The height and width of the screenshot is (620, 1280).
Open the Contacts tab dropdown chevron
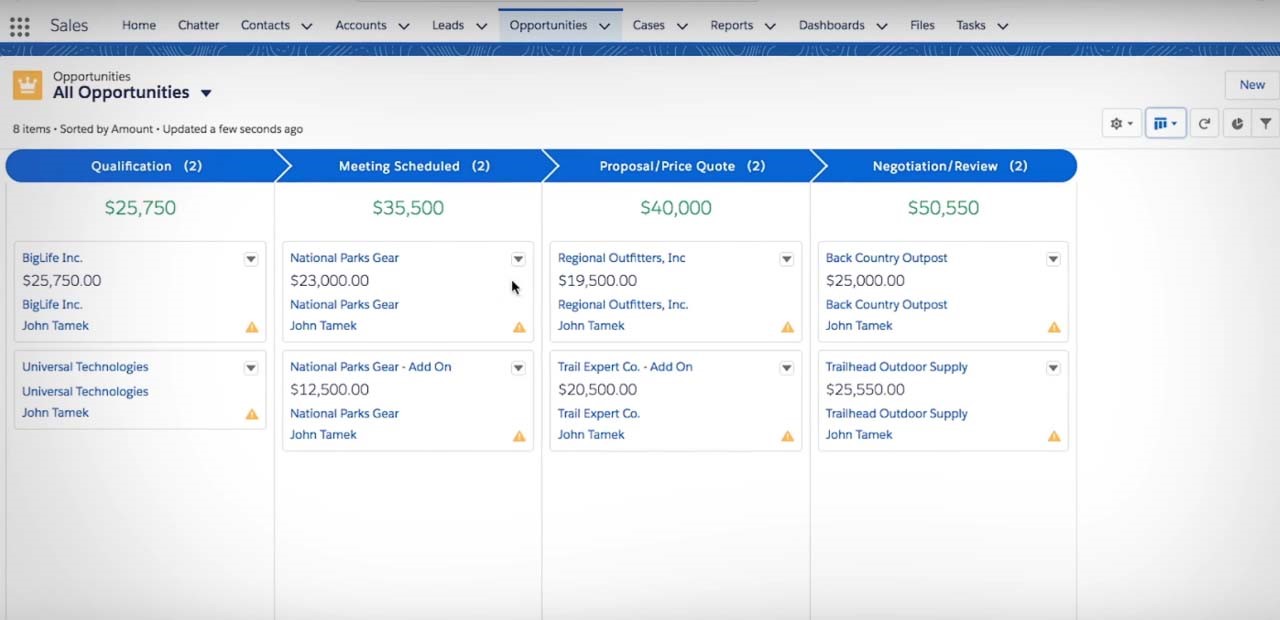(x=307, y=26)
